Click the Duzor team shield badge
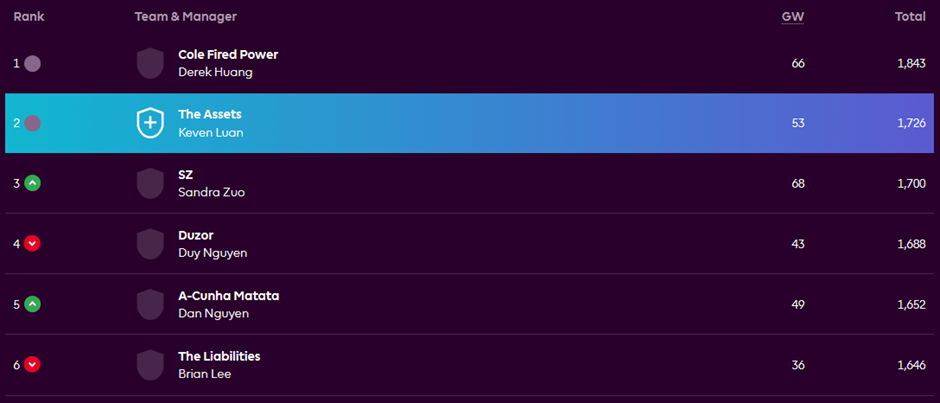Screen dimensions: 940x403 [150, 244]
